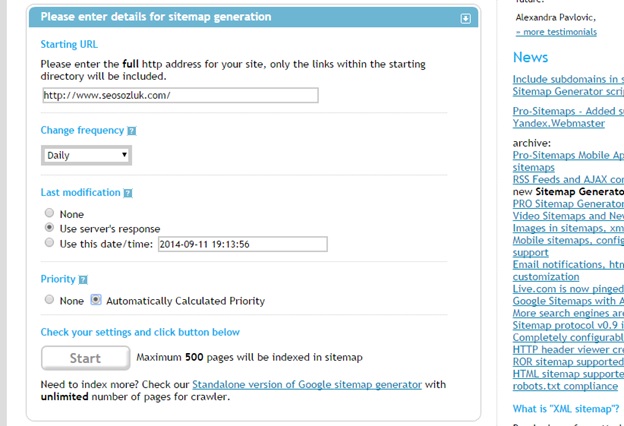
Task: Open Standalone version of Google sitemap generator link
Action: (x=306, y=384)
